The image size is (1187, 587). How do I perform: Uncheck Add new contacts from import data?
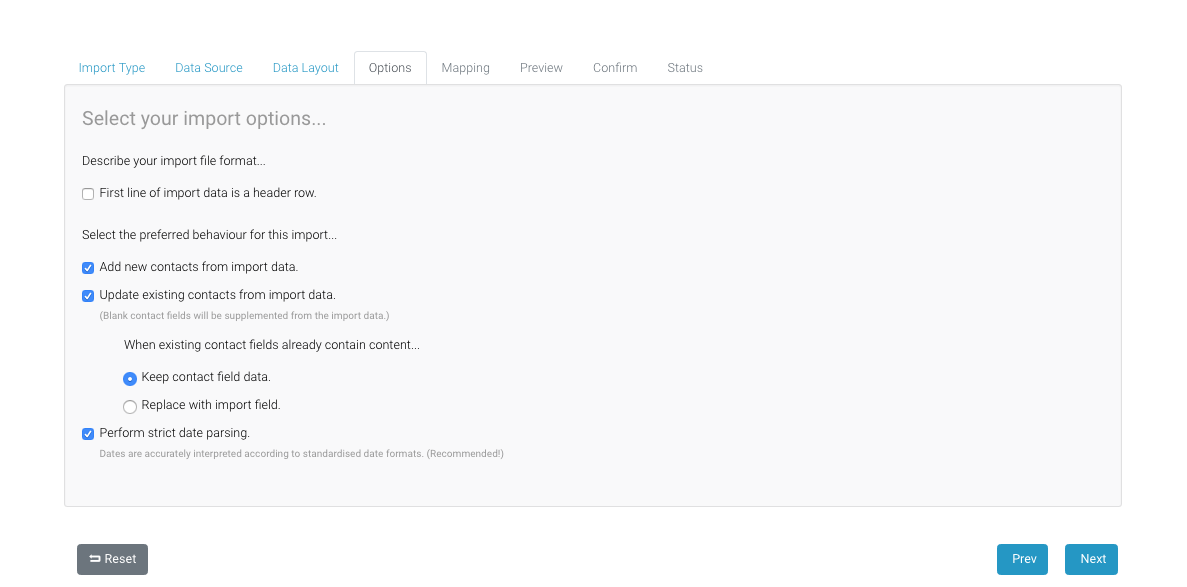click(88, 268)
